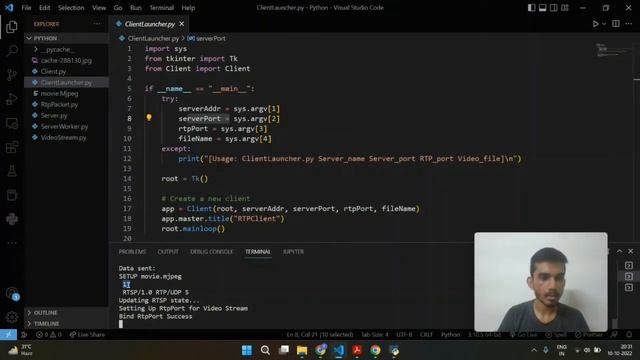Open taskbar Search icon
Viewport: 640px width, 360px height.
[265, 350]
